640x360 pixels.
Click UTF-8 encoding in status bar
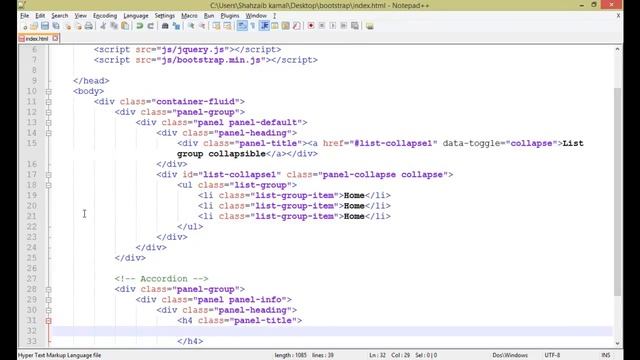552,355
